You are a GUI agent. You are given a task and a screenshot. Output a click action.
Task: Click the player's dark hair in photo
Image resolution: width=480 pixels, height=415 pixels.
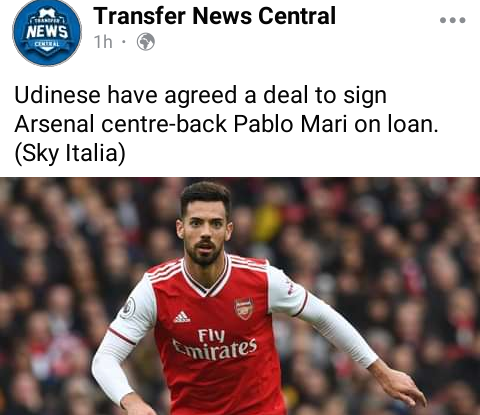206,195
